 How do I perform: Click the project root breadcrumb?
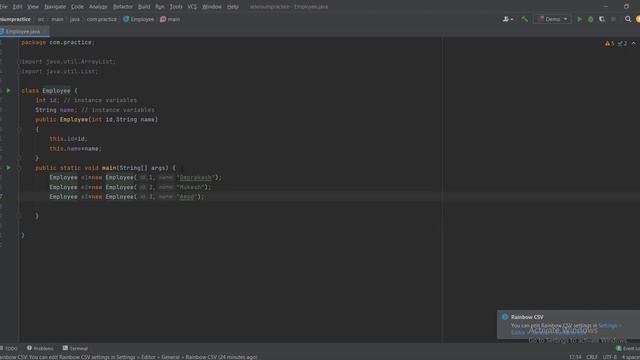point(15,19)
